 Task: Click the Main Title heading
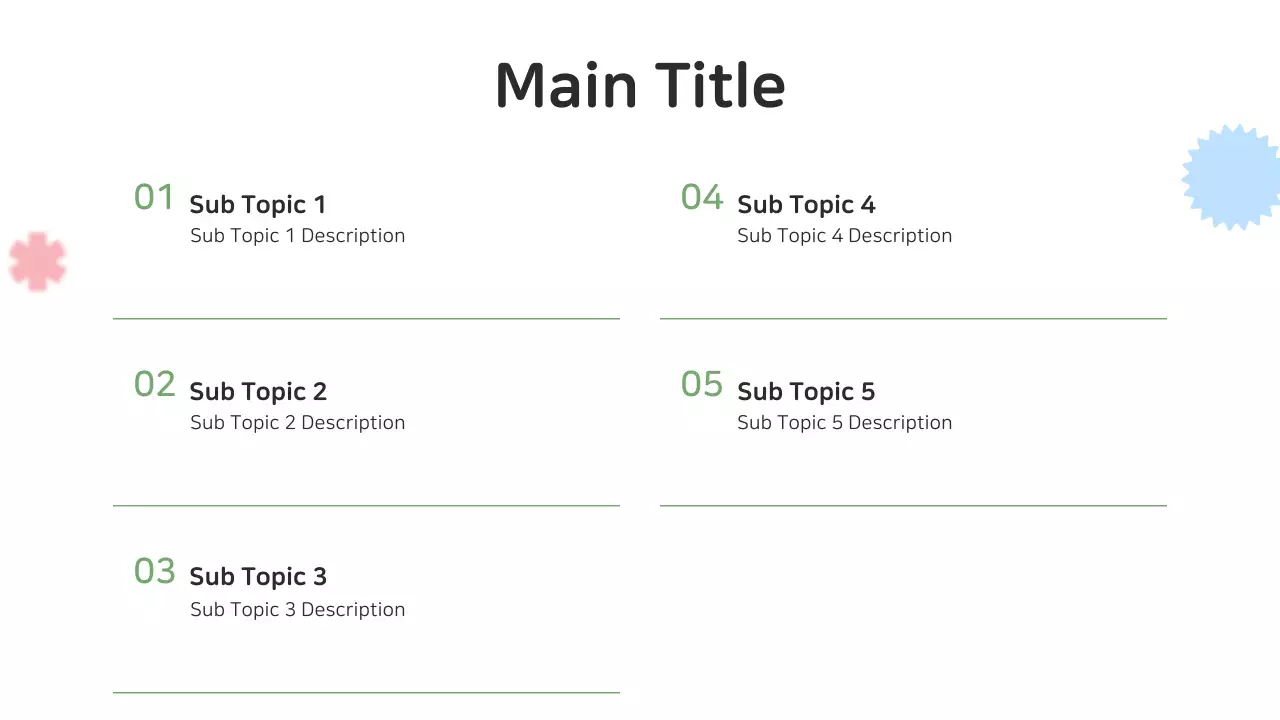[x=640, y=85]
